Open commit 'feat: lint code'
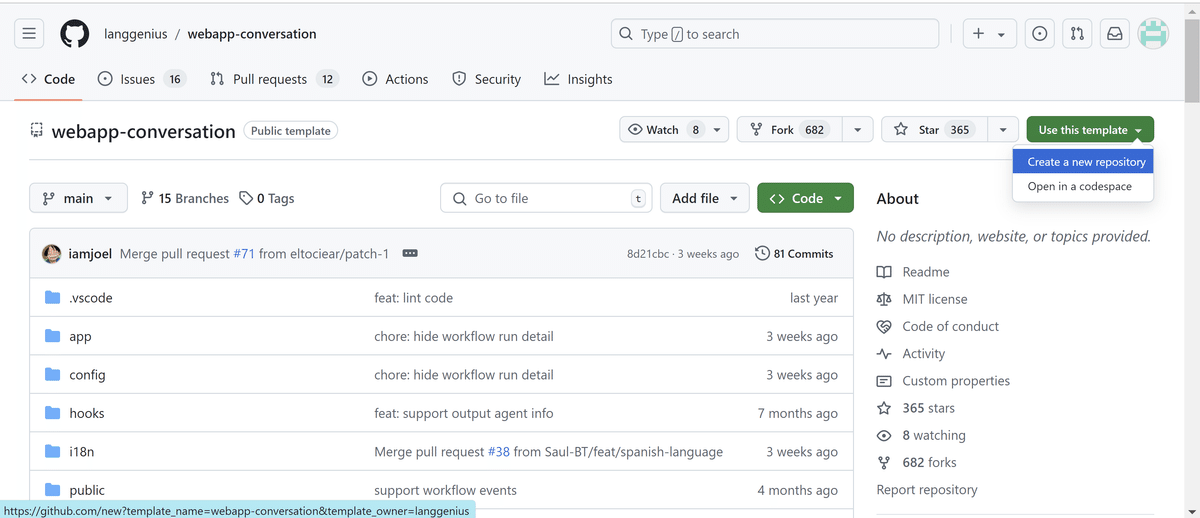 413,298
